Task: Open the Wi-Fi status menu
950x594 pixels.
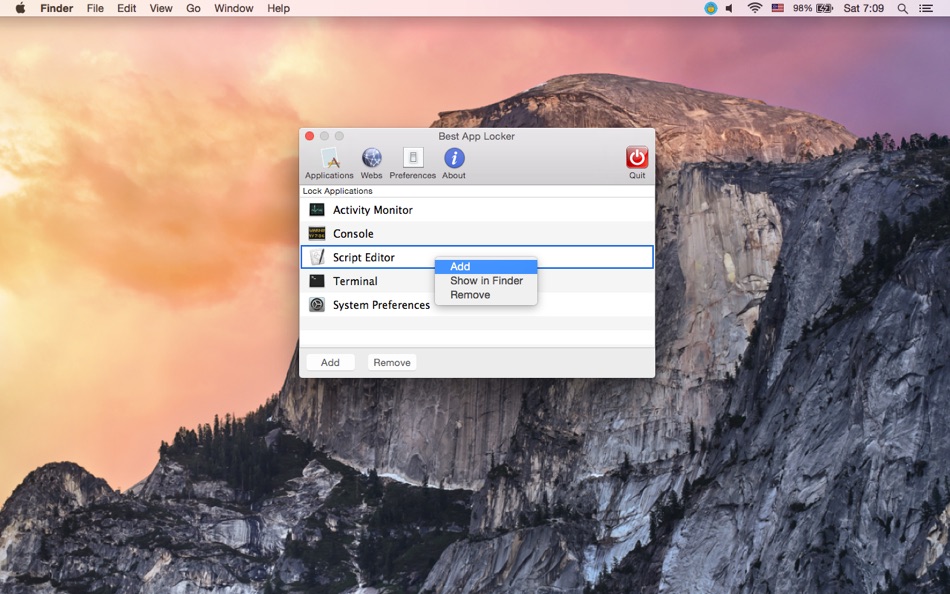Action: [x=754, y=8]
